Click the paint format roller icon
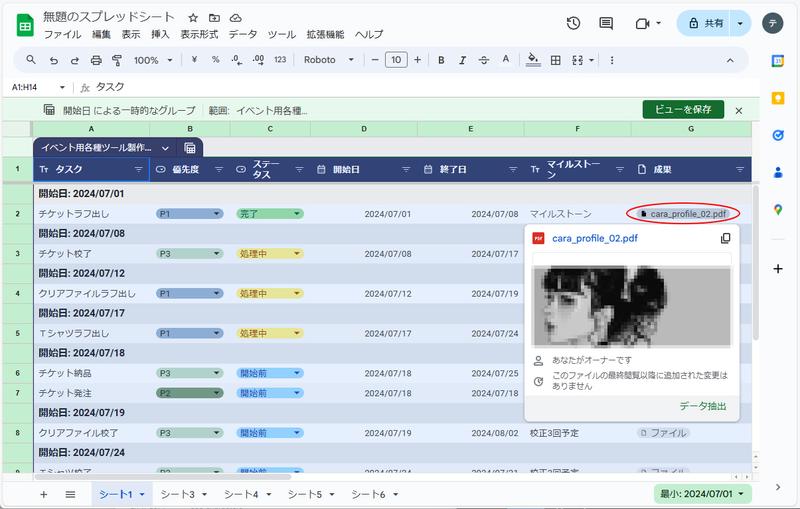This screenshot has width=800, height=509. (x=117, y=60)
